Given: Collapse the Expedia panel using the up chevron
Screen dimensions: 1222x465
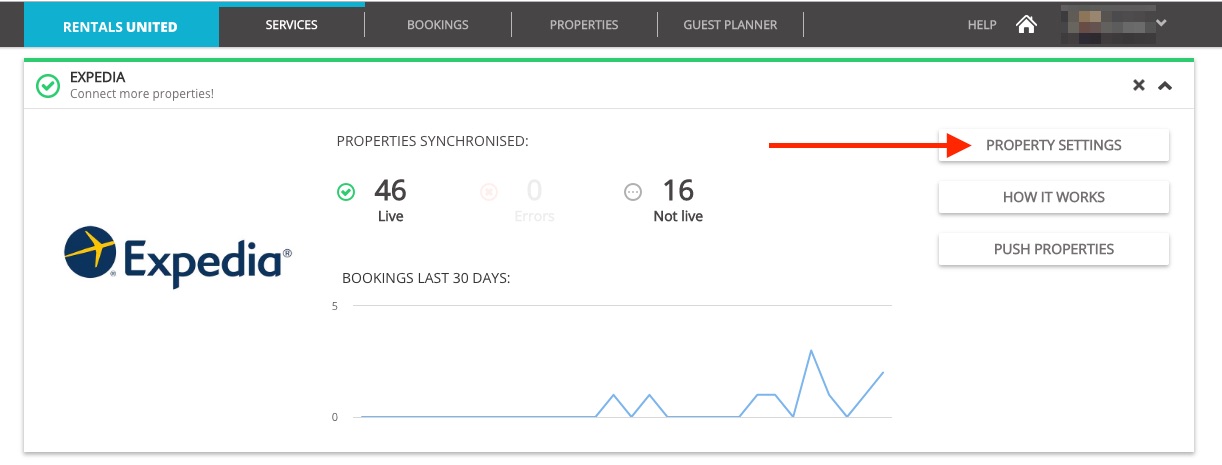Looking at the screenshot, I should 1164,86.
